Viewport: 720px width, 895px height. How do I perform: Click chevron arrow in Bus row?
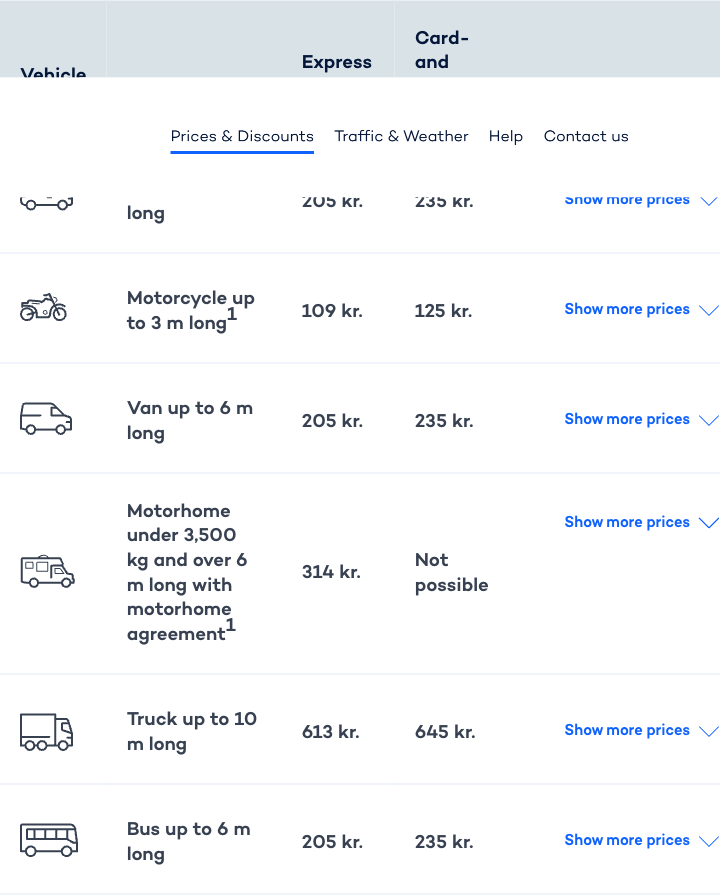pyautogui.click(x=709, y=841)
